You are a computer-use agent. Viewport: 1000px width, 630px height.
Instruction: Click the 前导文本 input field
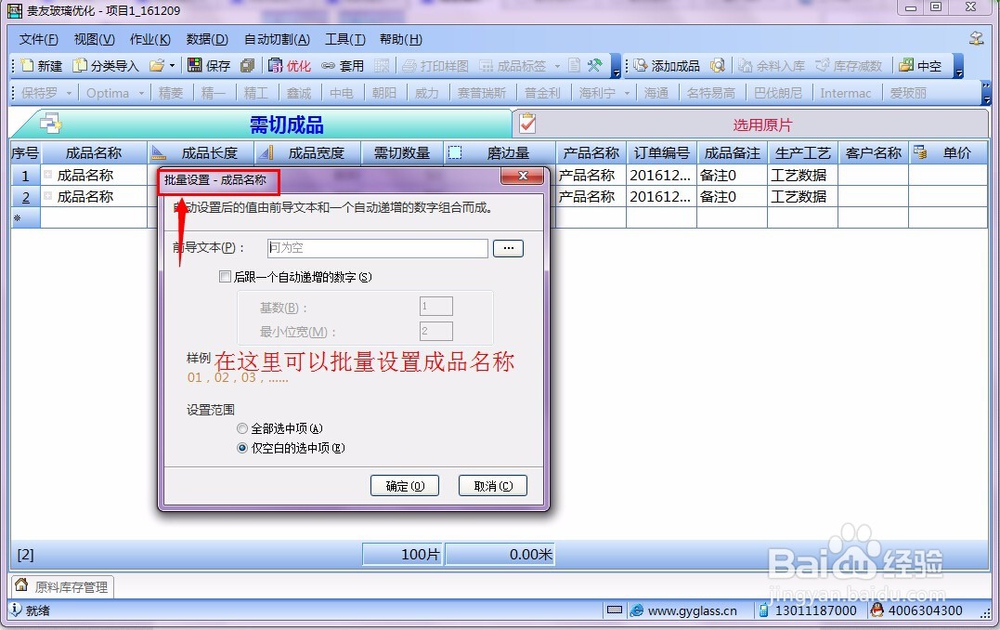378,248
